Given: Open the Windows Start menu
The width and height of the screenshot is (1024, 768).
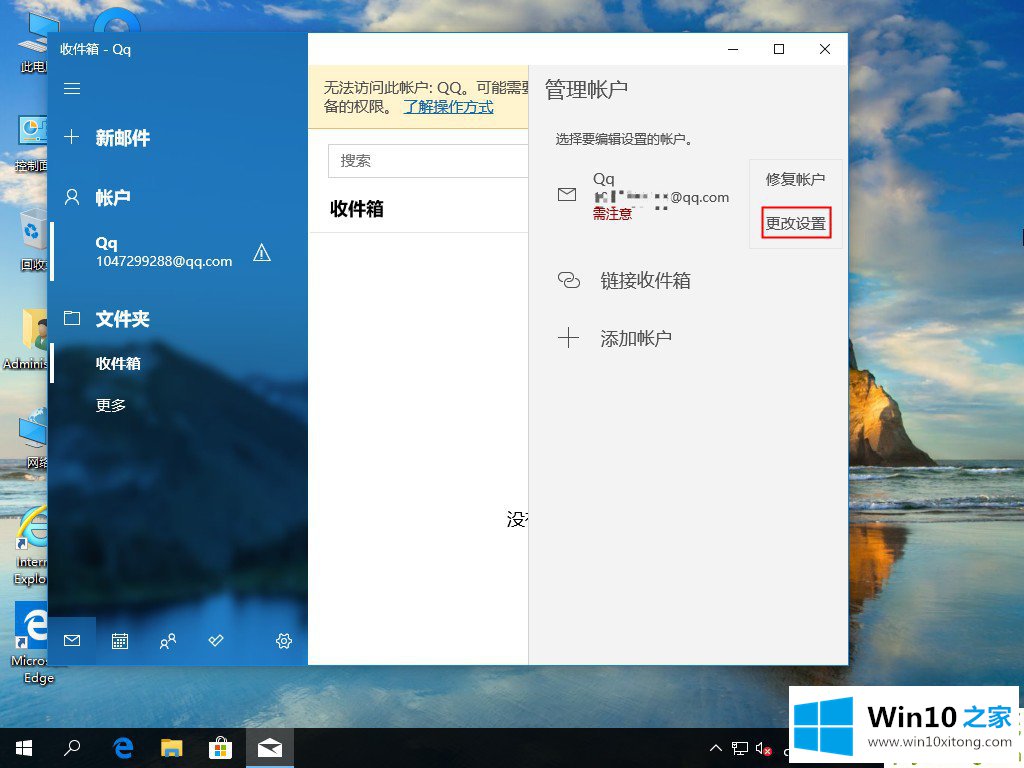Looking at the screenshot, I should (x=24, y=748).
